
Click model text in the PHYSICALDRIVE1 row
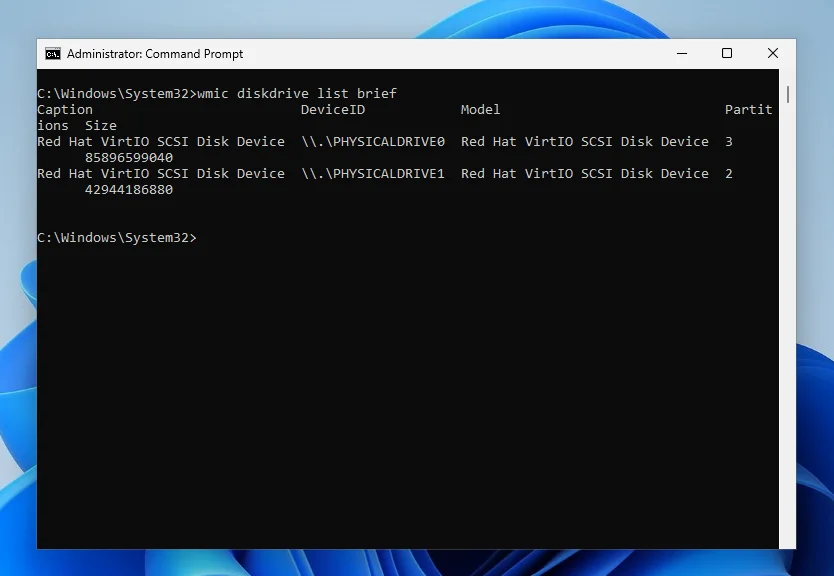[x=585, y=173]
